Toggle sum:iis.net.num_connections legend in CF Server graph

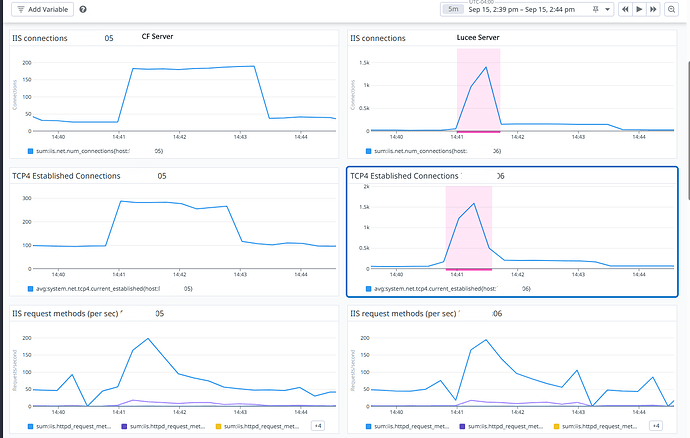coord(90,151)
